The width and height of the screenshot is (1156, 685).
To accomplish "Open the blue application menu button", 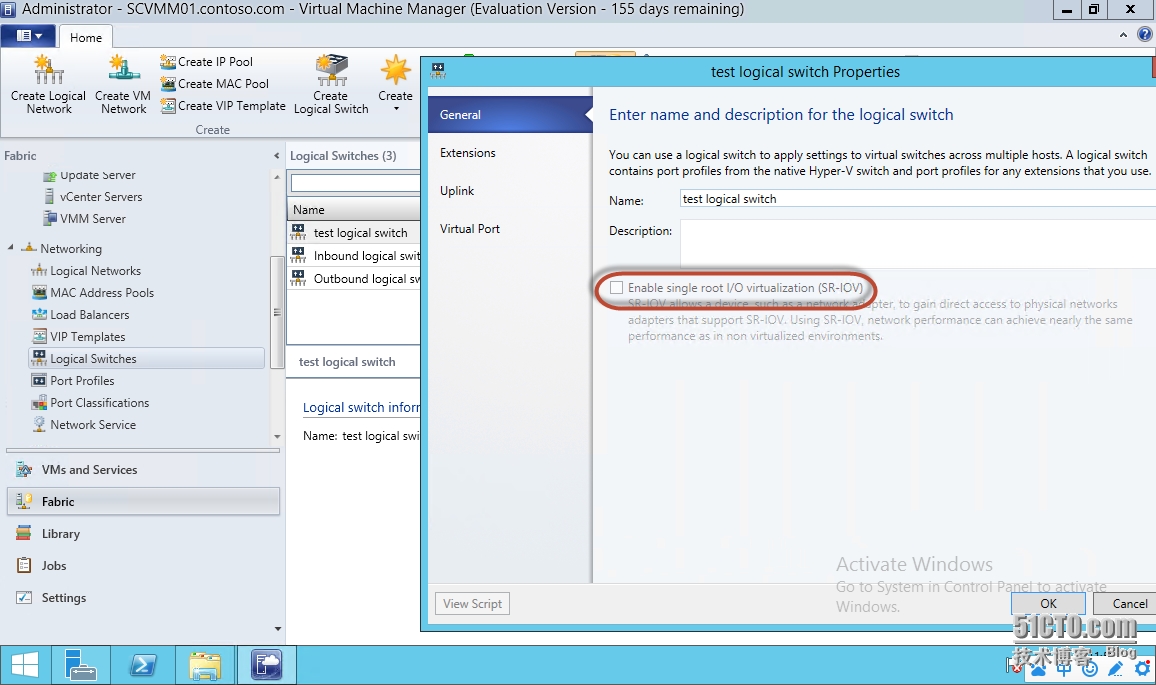I will coord(28,35).
